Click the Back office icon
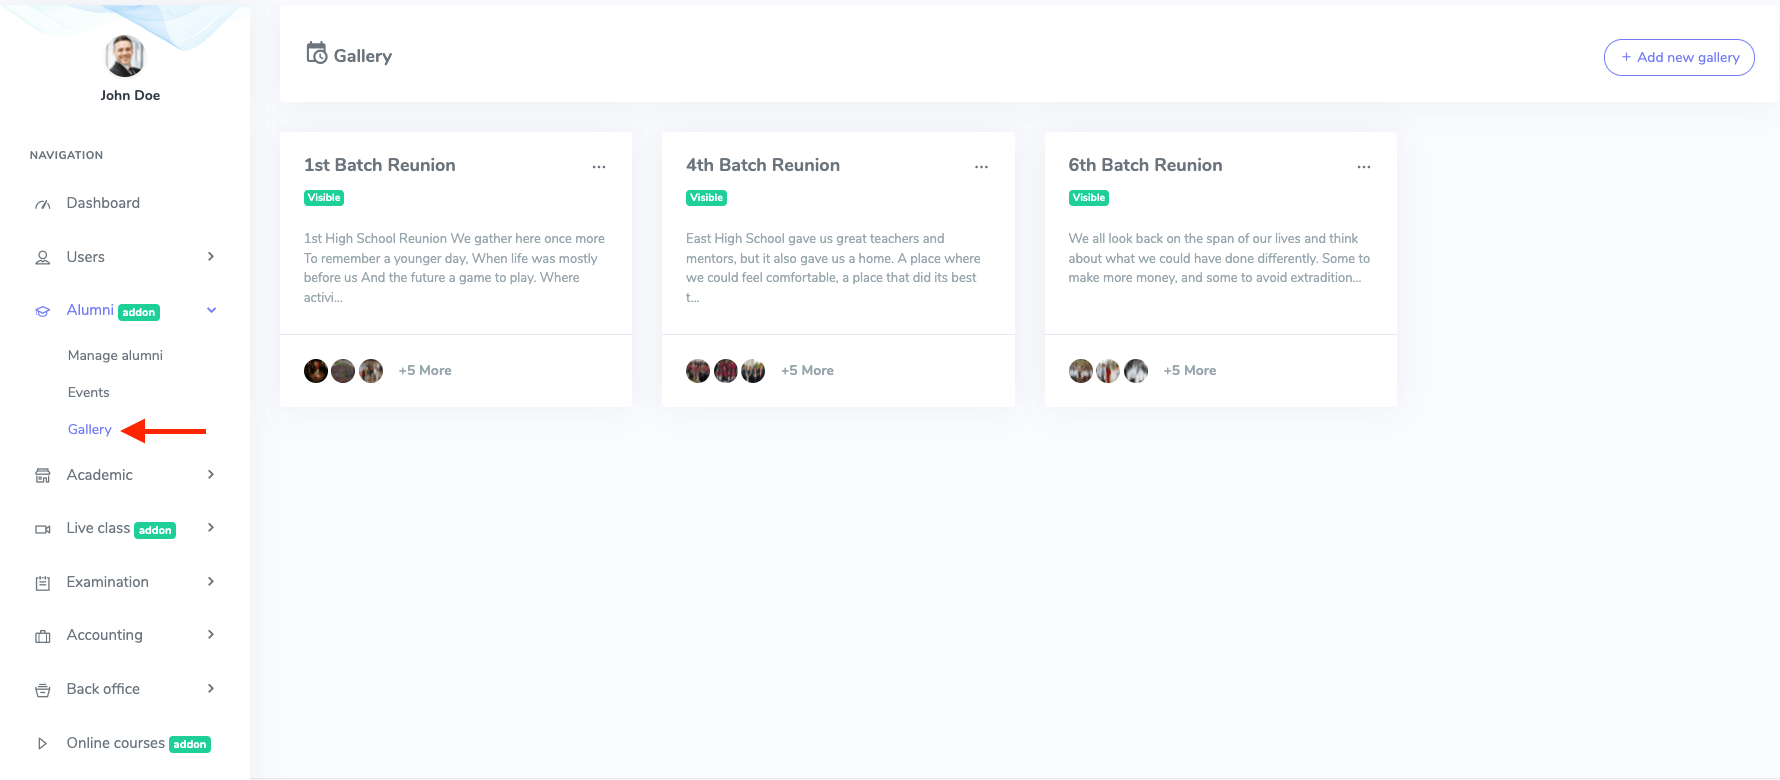 point(43,690)
